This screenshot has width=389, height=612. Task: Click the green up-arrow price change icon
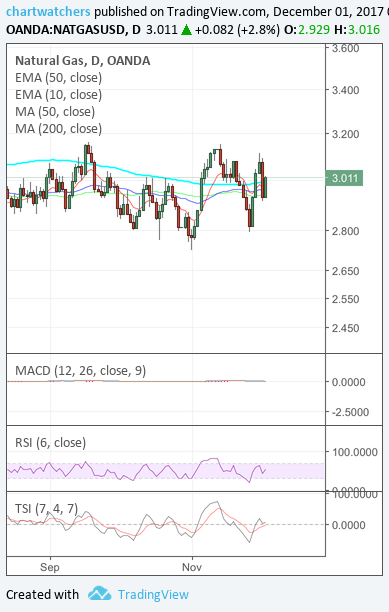[x=186, y=30]
